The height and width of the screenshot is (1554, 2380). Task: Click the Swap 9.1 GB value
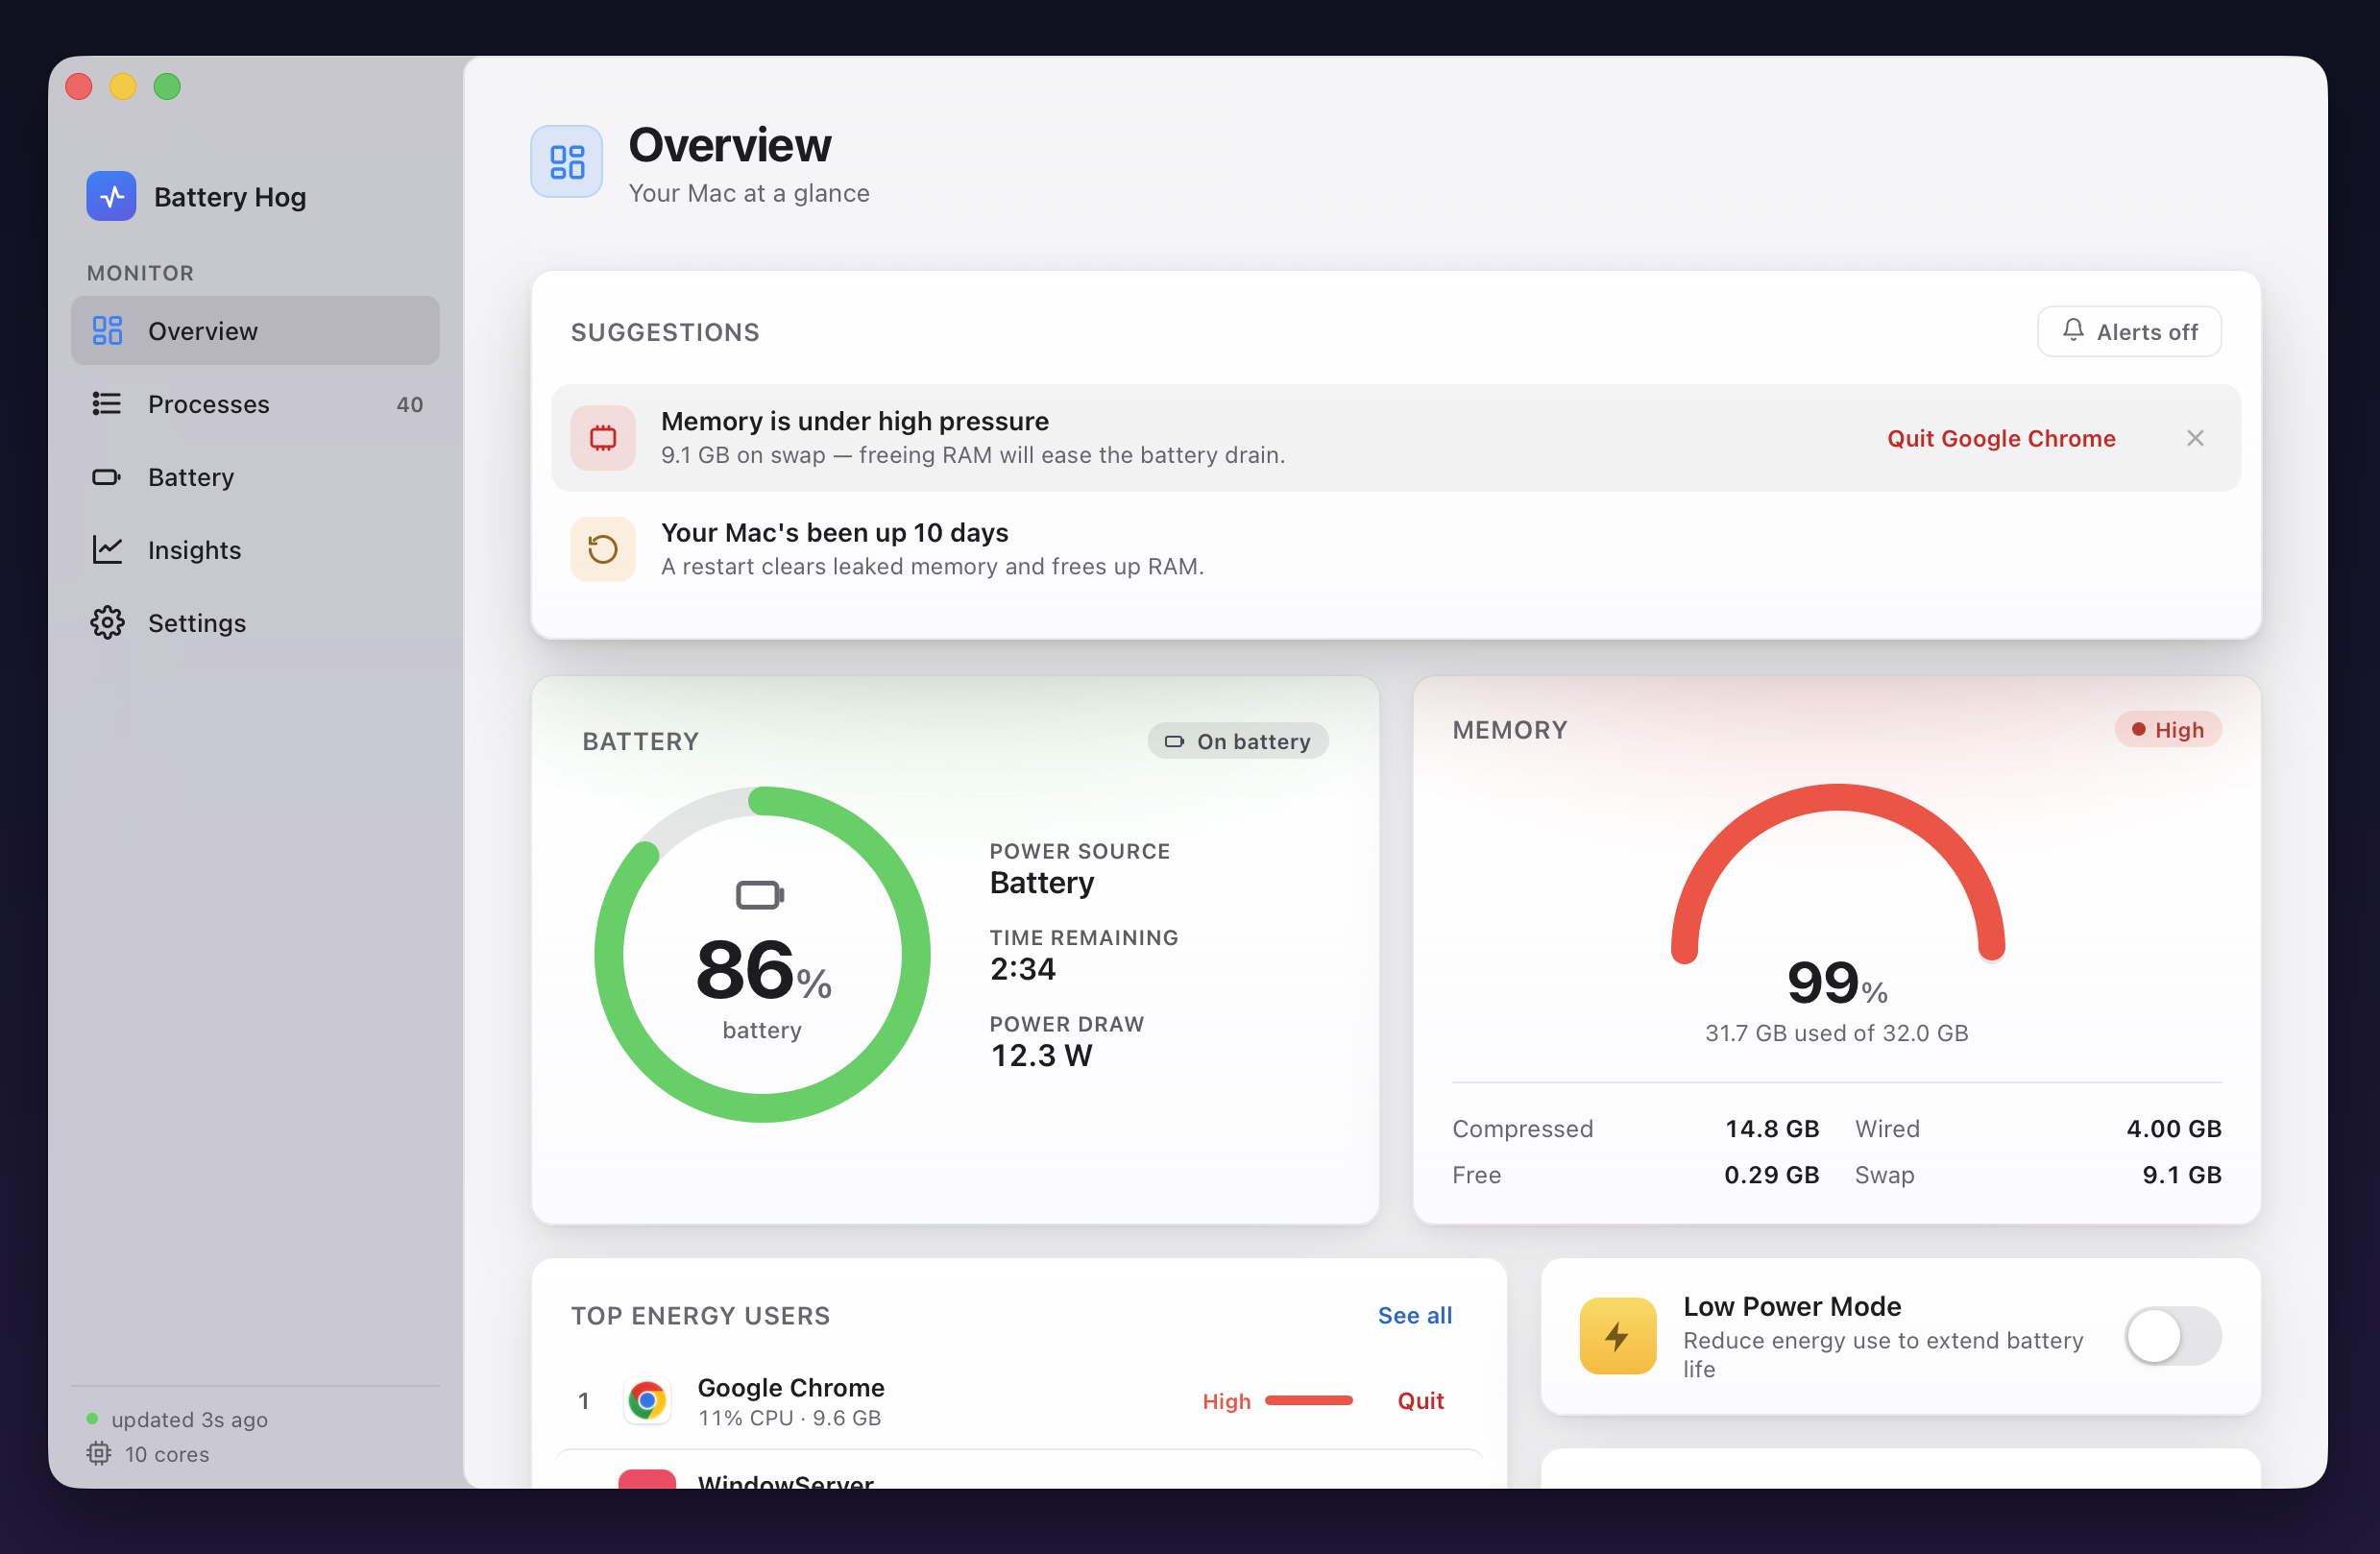pyautogui.click(x=2181, y=1174)
